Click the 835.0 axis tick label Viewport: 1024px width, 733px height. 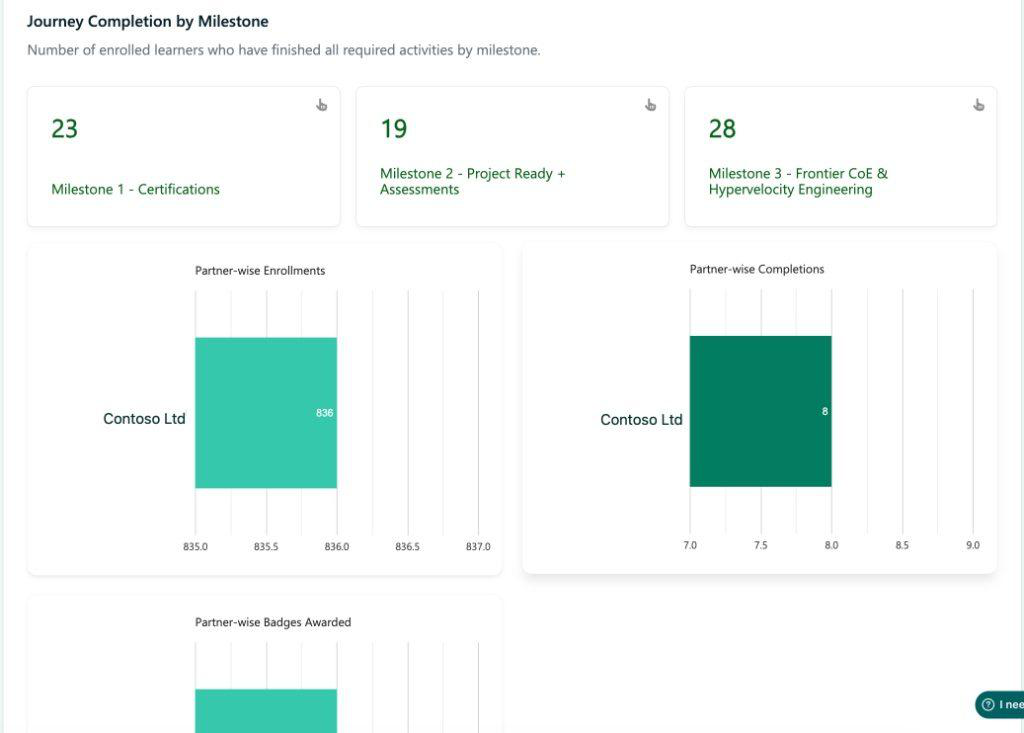pyautogui.click(x=195, y=547)
